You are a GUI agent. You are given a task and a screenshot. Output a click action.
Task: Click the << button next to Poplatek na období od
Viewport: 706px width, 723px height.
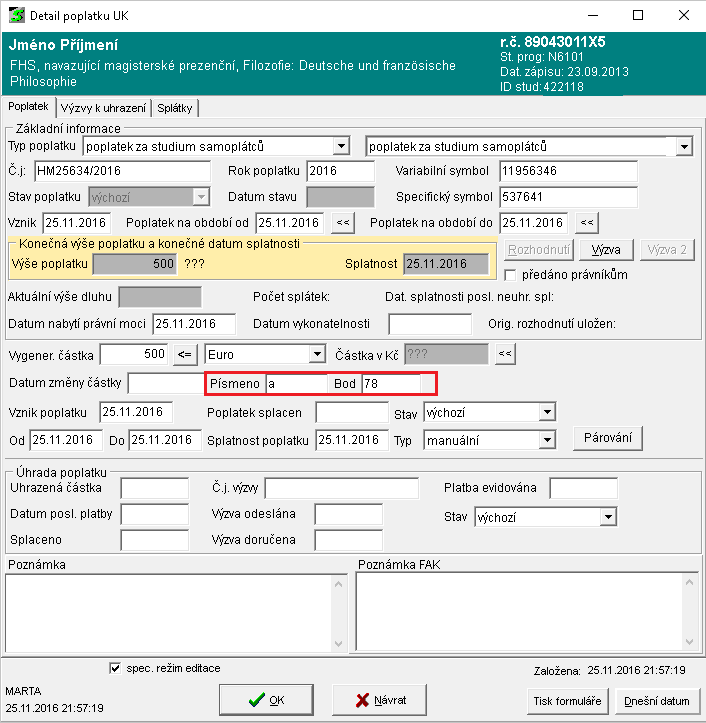342,223
